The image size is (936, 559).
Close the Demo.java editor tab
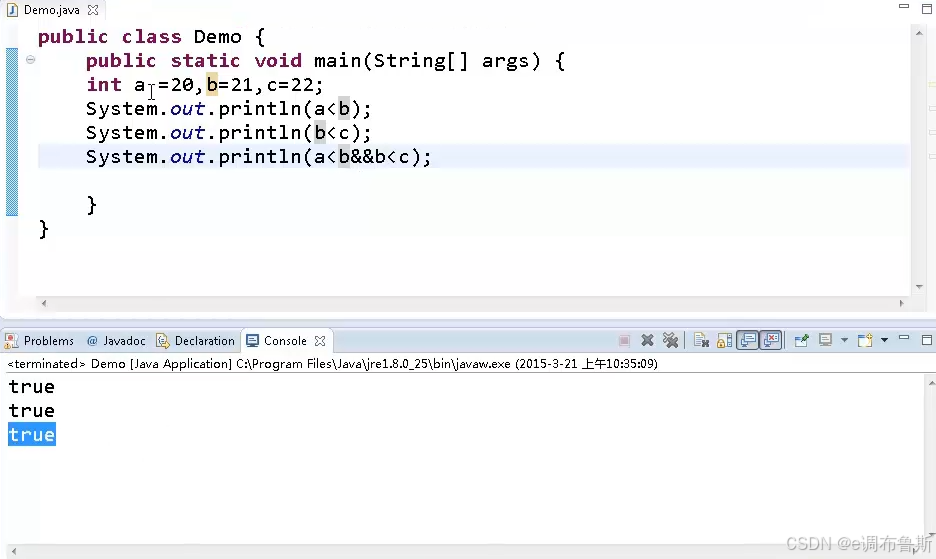[93, 10]
